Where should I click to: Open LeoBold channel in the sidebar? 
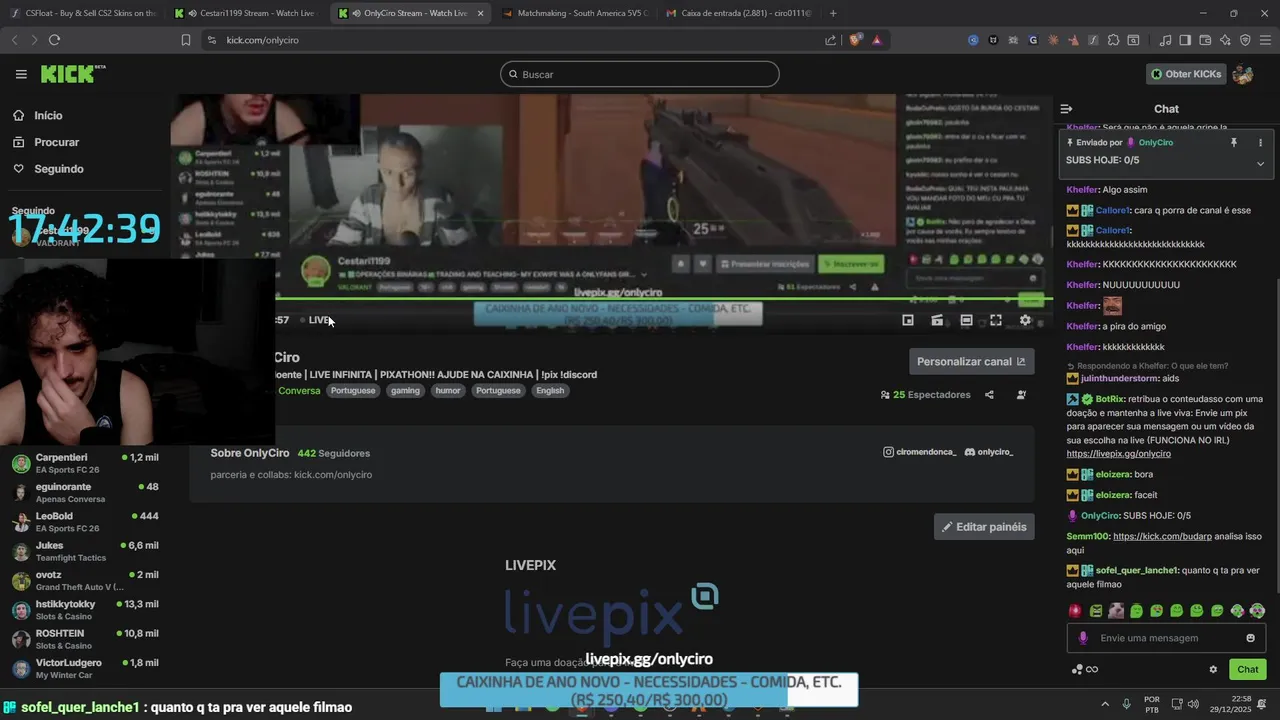pos(85,521)
